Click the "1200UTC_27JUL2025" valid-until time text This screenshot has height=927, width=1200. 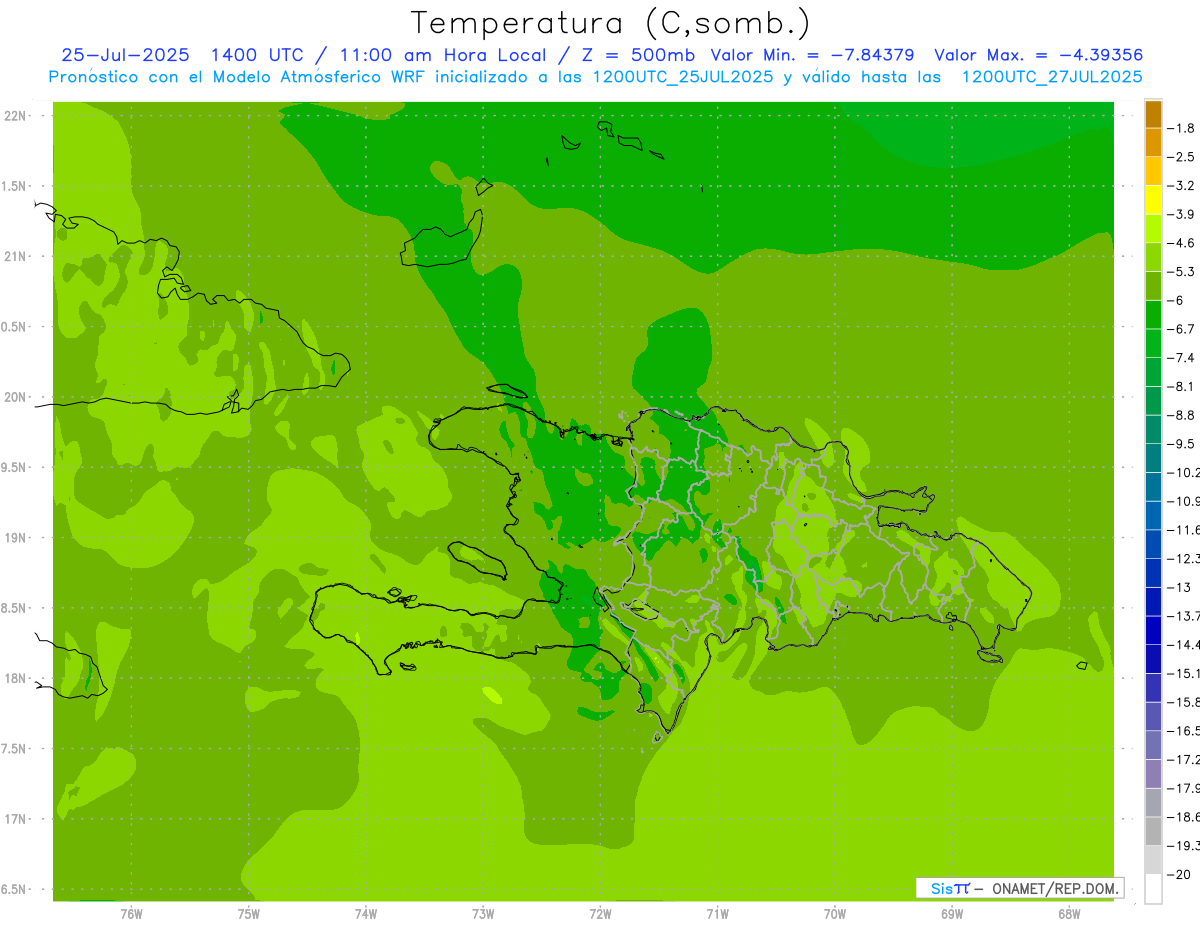pos(1052,77)
